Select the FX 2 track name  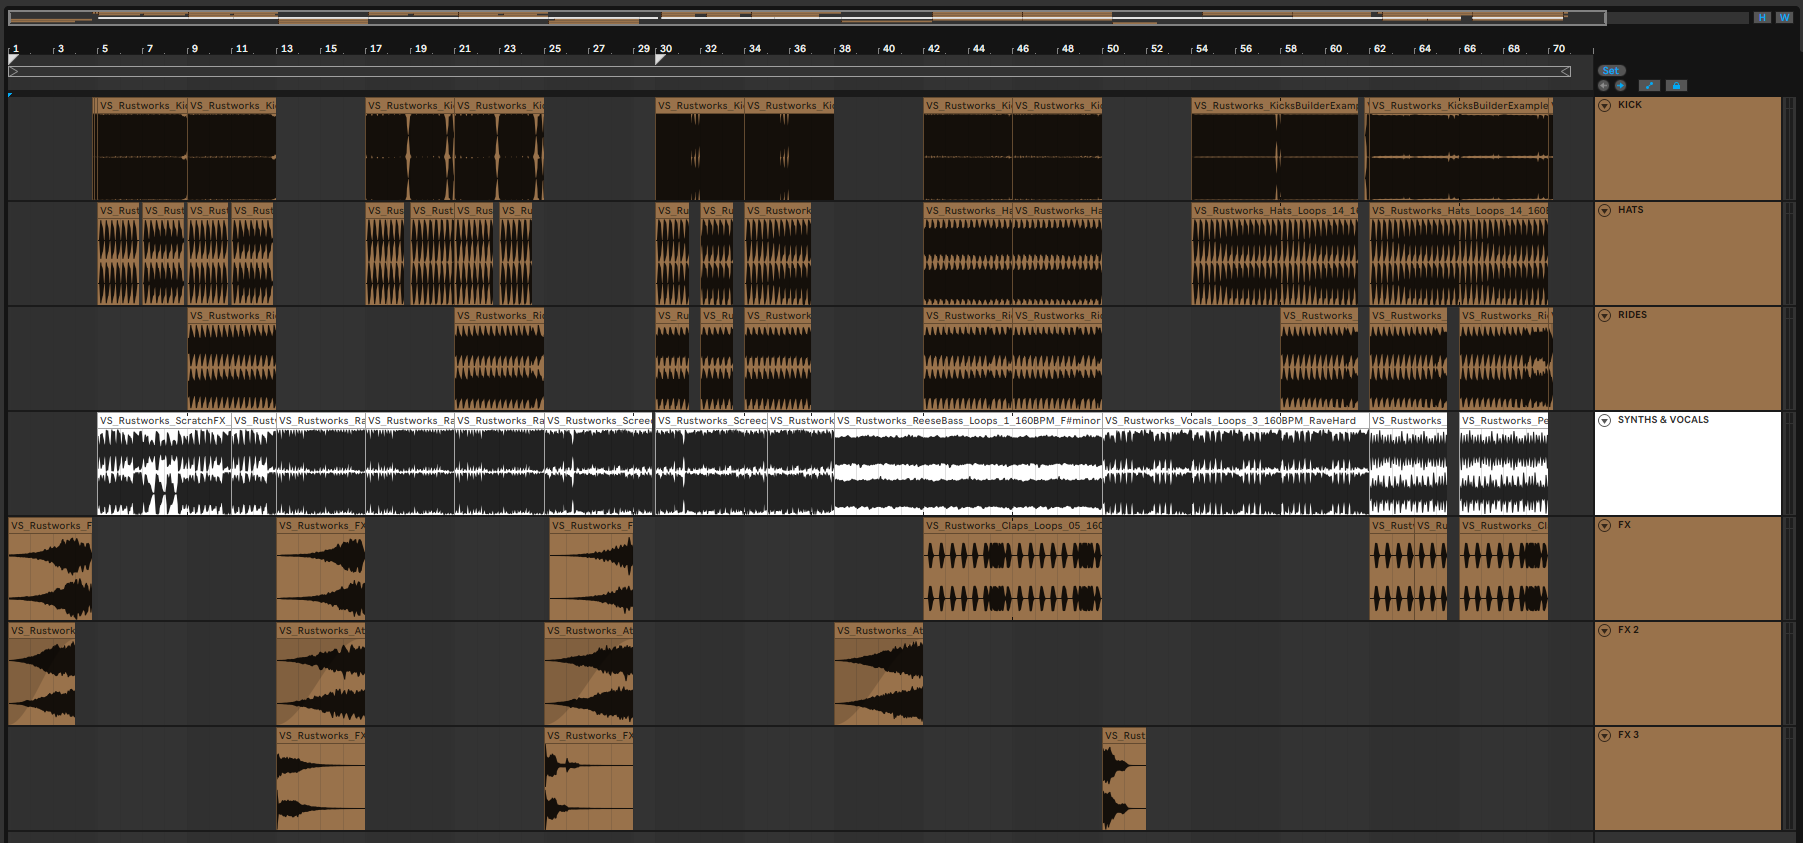(1628, 630)
